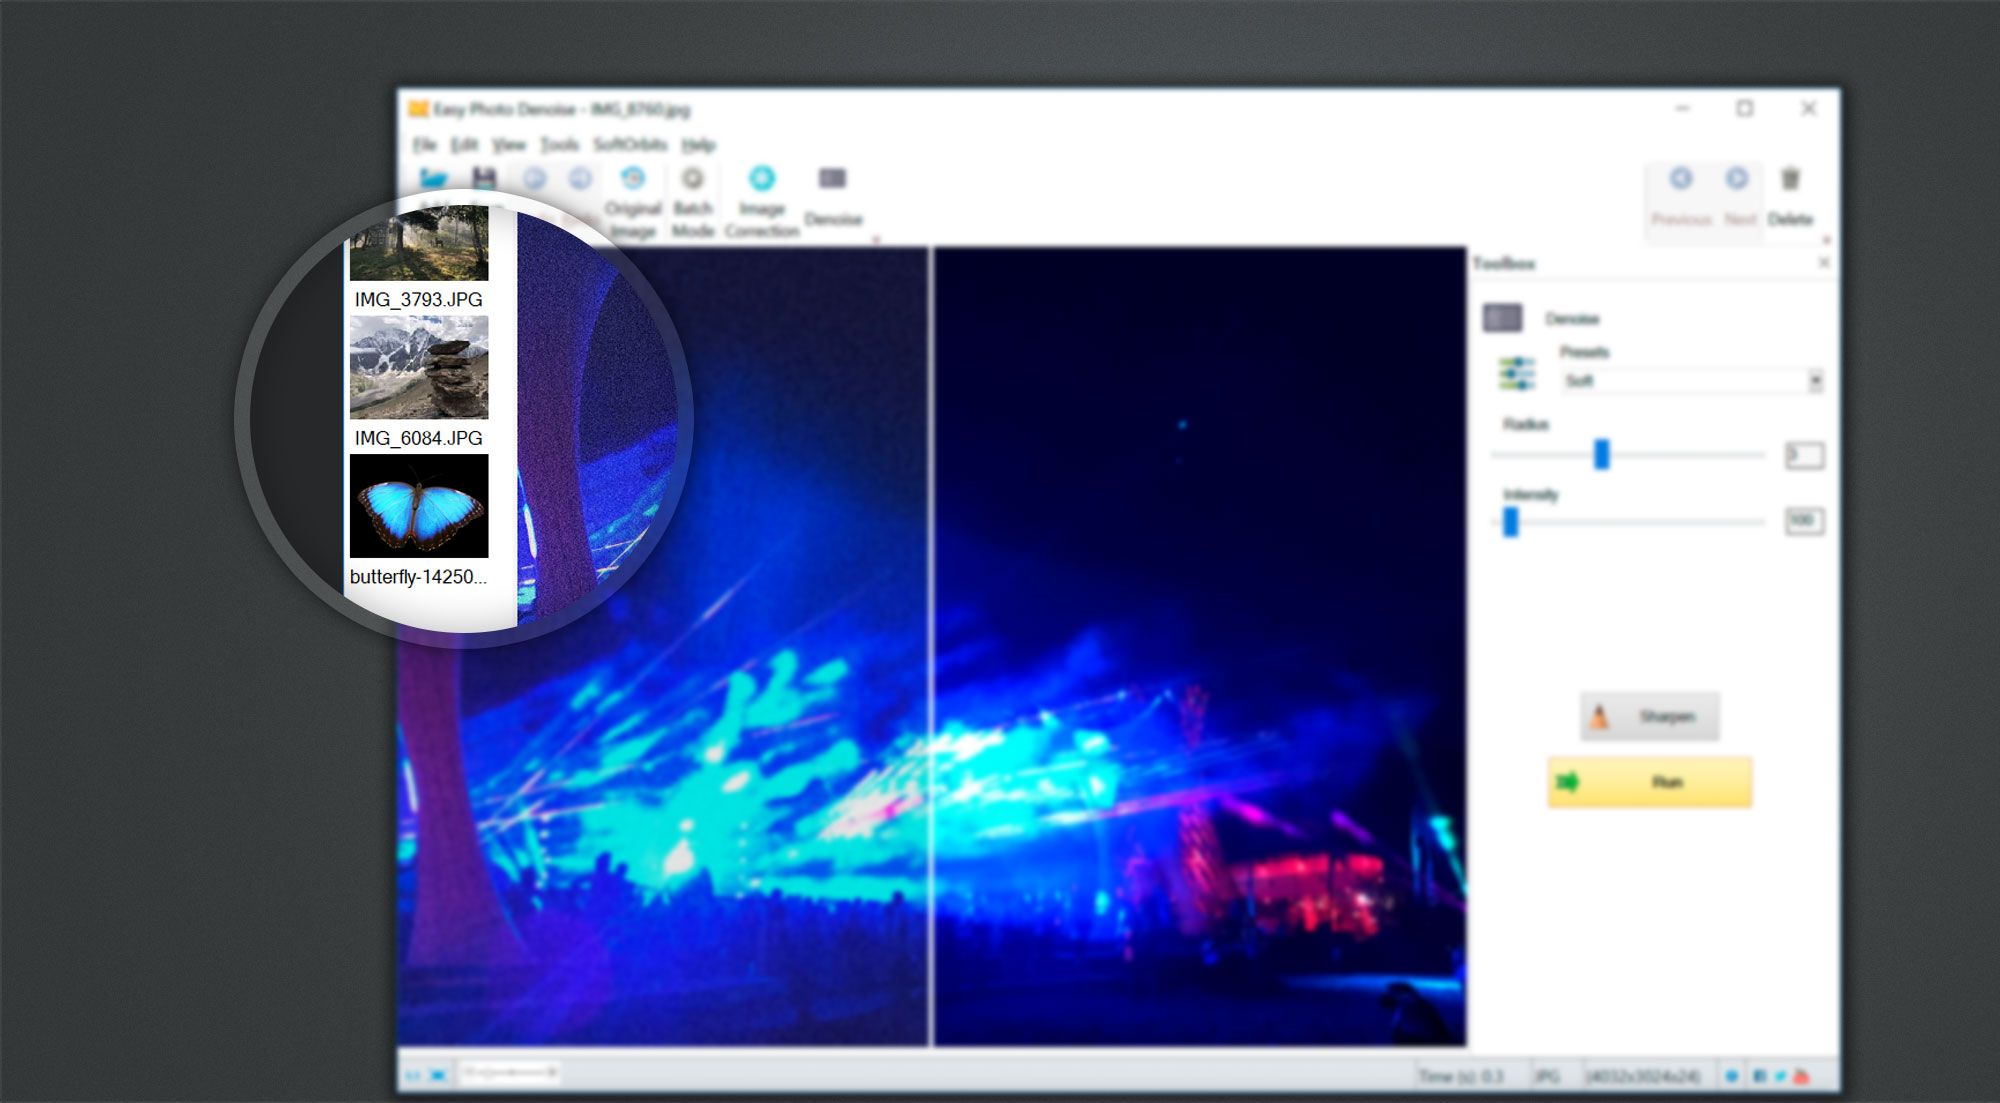Click the Denoise icon in Toolbox

(x=1502, y=318)
